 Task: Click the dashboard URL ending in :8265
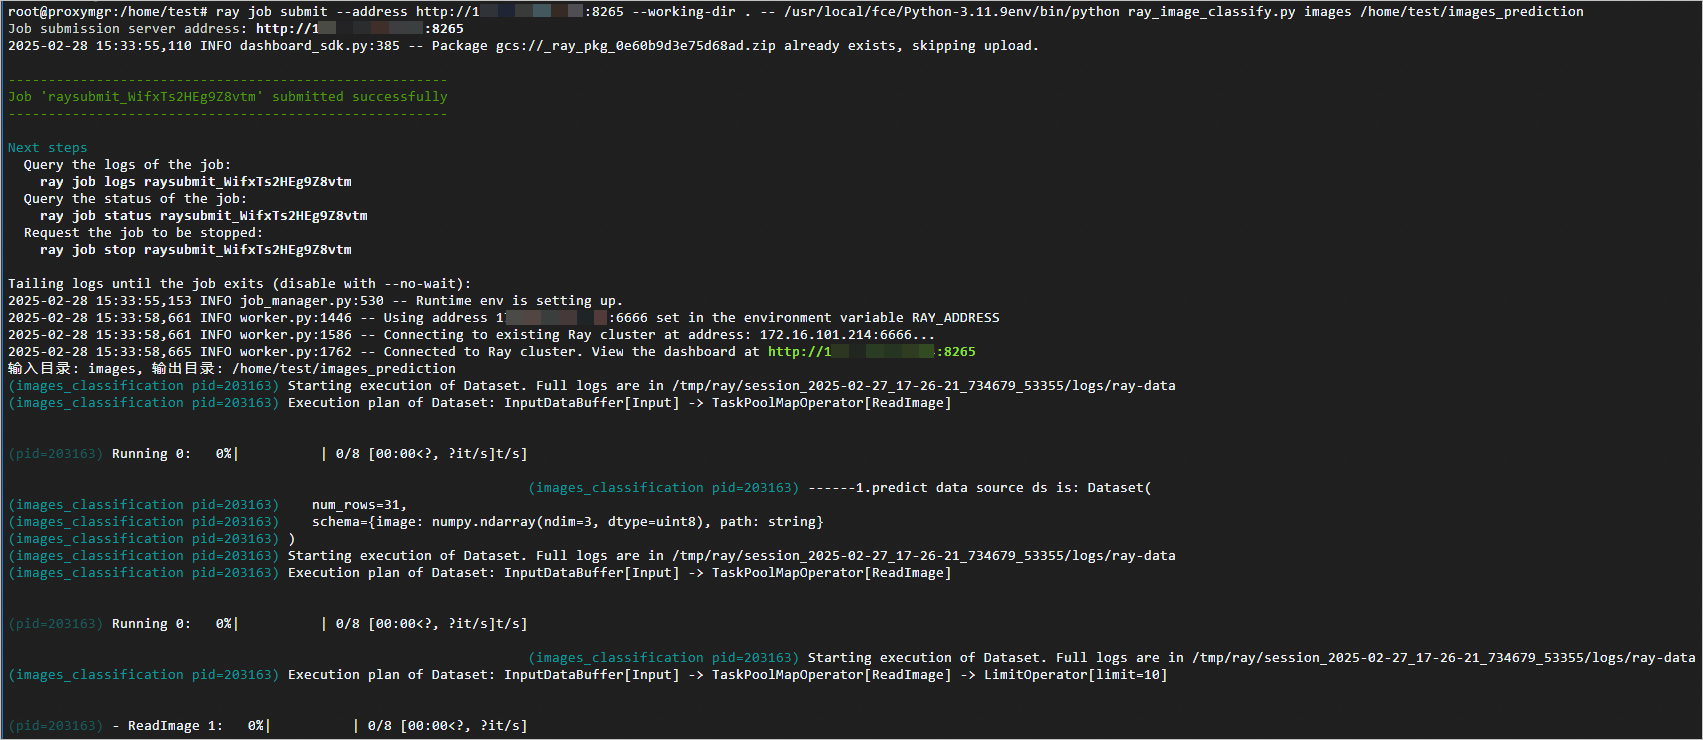coord(872,352)
